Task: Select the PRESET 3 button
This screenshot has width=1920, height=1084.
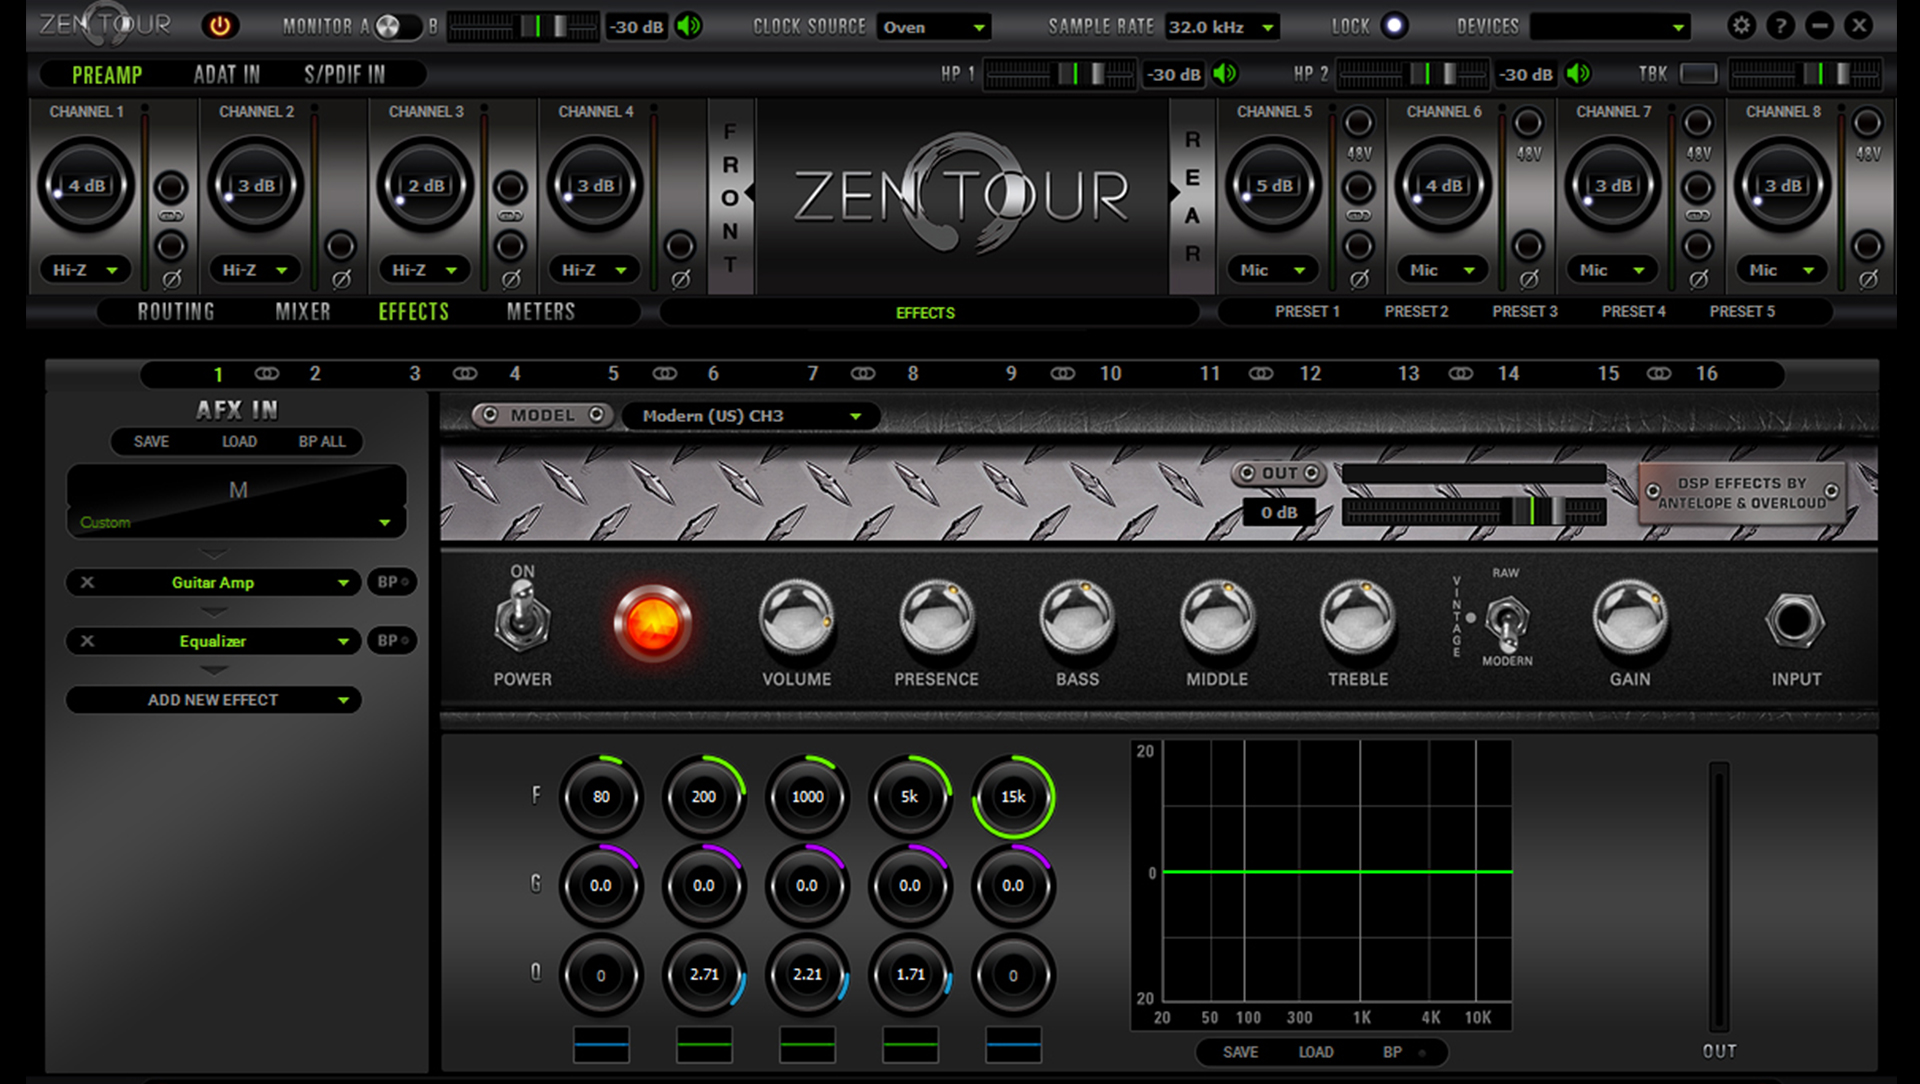Action: (x=1524, y=311)
